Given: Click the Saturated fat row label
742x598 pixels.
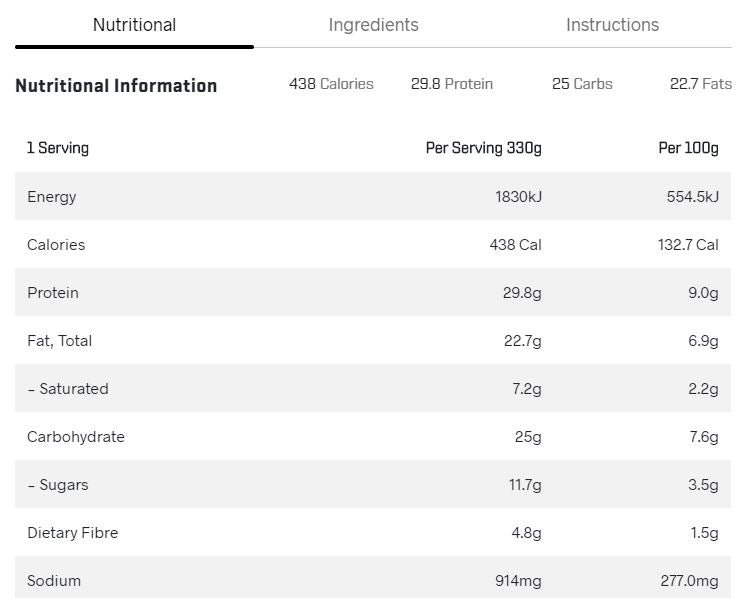Looking at the screenshot, I should pos(68,389).
